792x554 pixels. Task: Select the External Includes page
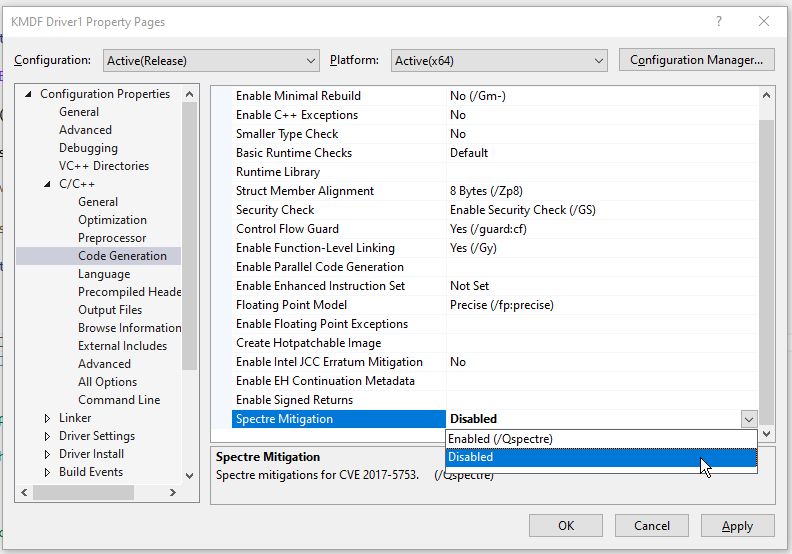click(x=122, y=346)
